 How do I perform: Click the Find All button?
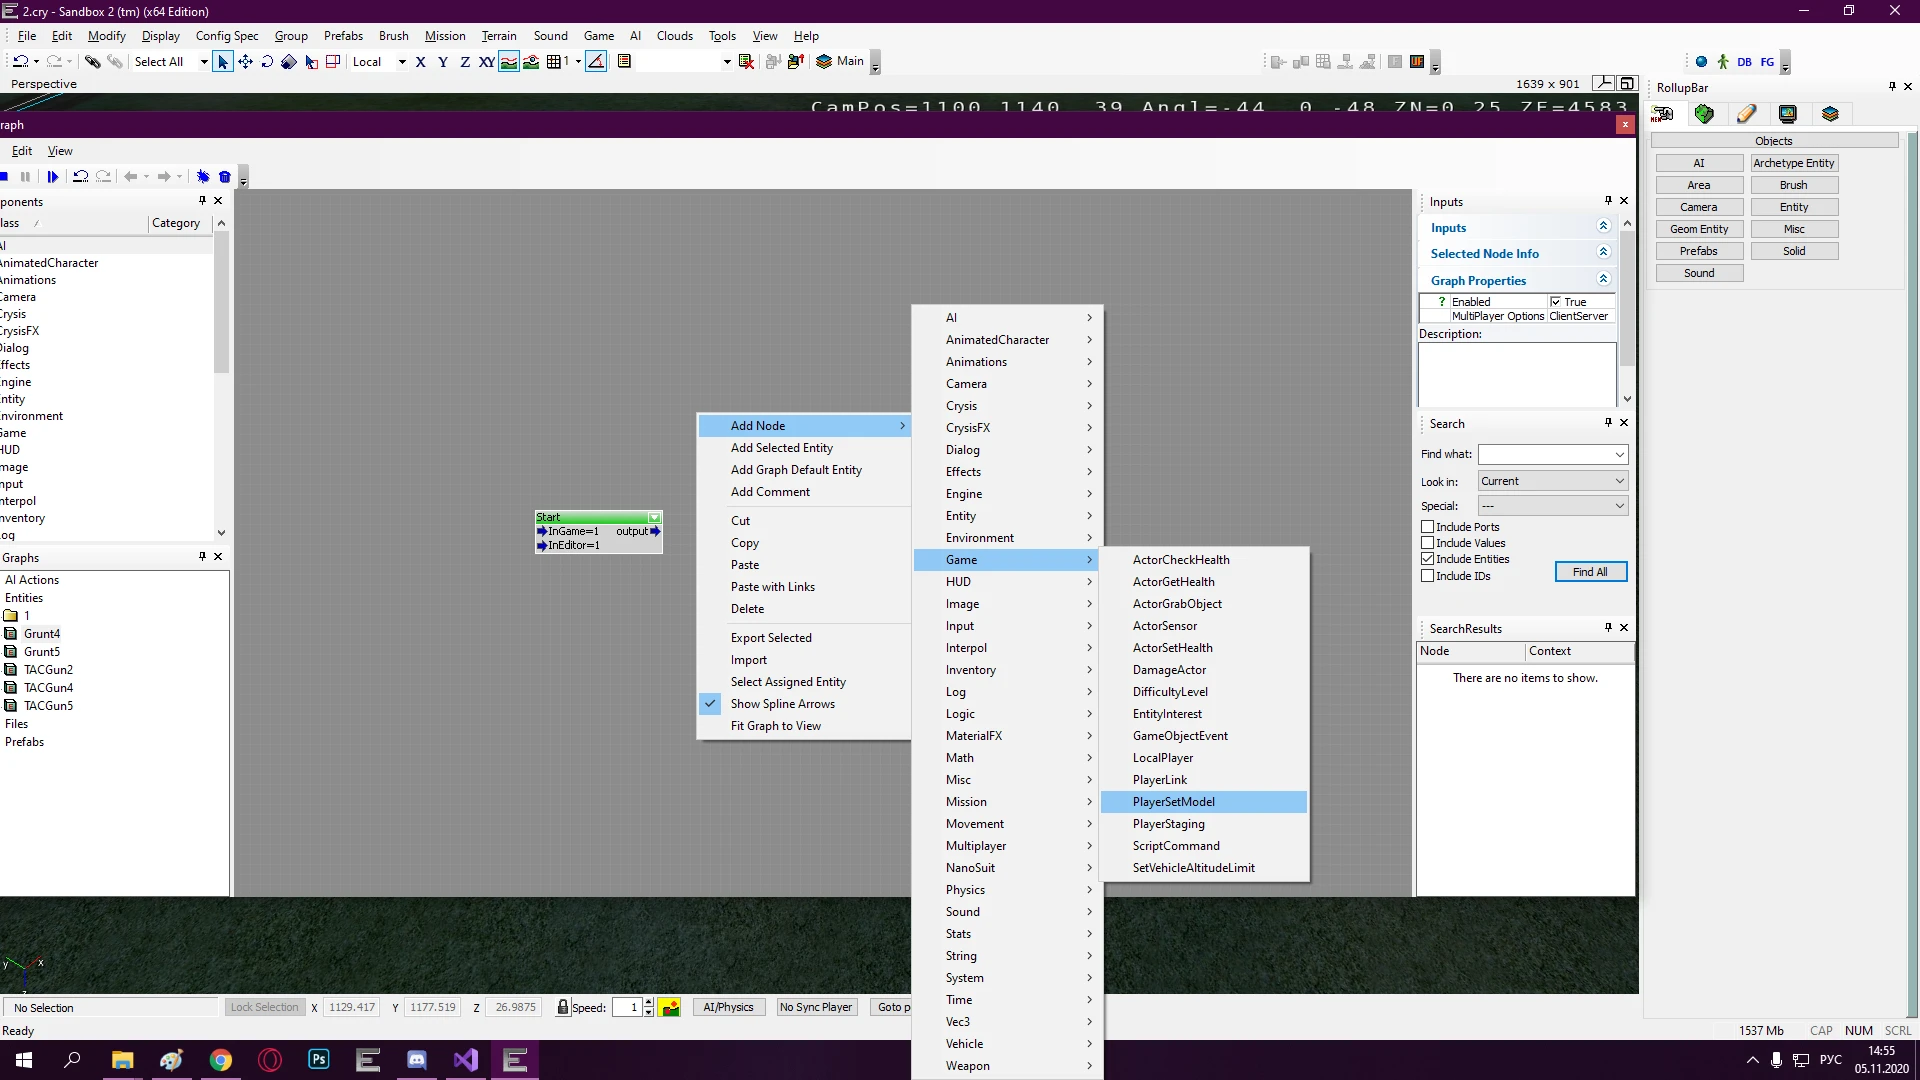point(1590,572)
